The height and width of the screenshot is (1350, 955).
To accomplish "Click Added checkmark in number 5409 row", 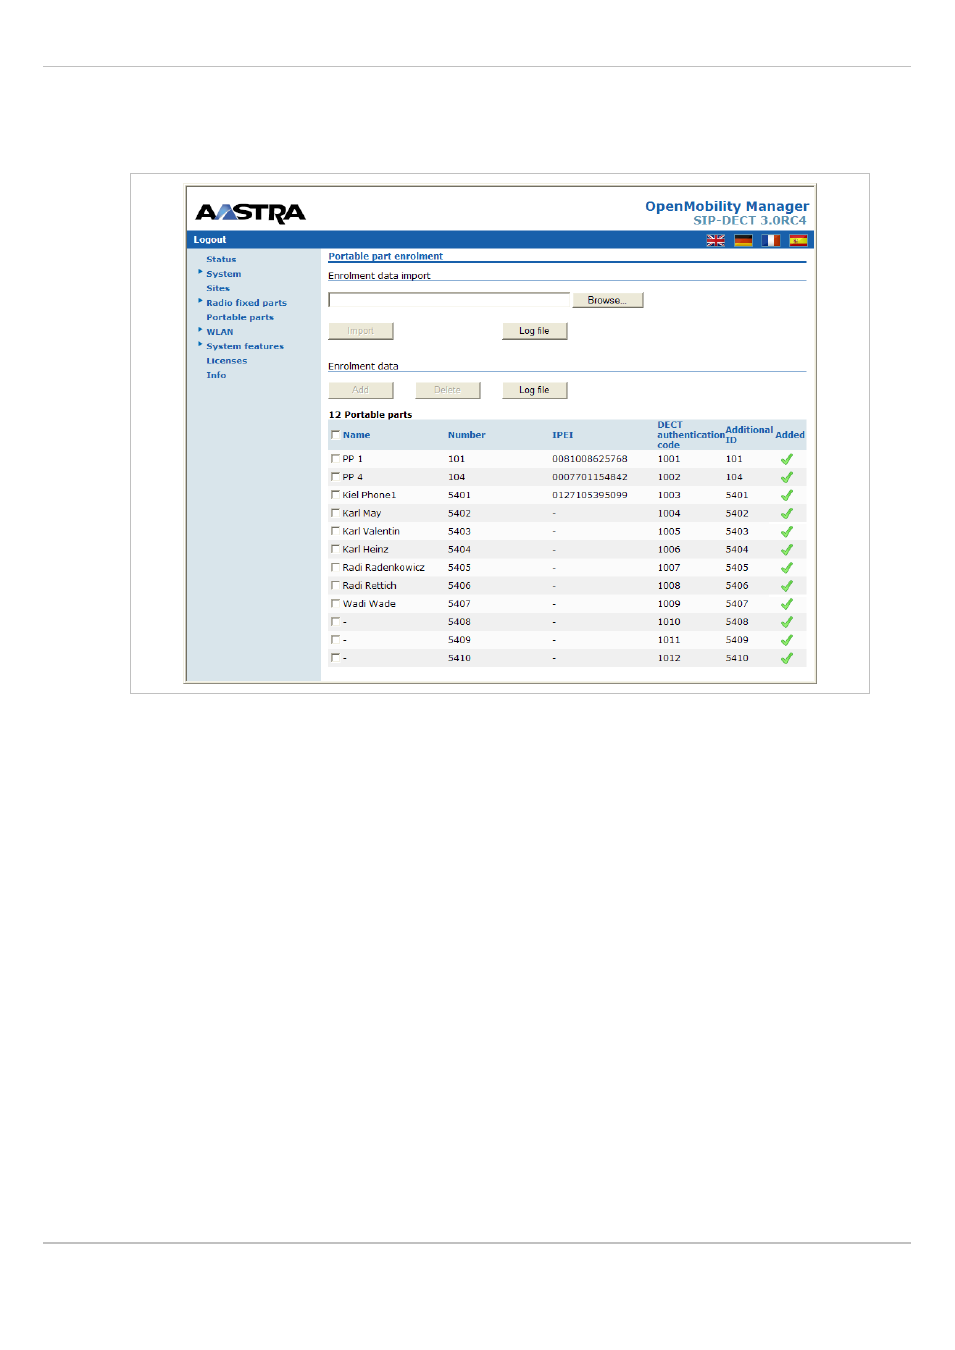I will (787, 640).
